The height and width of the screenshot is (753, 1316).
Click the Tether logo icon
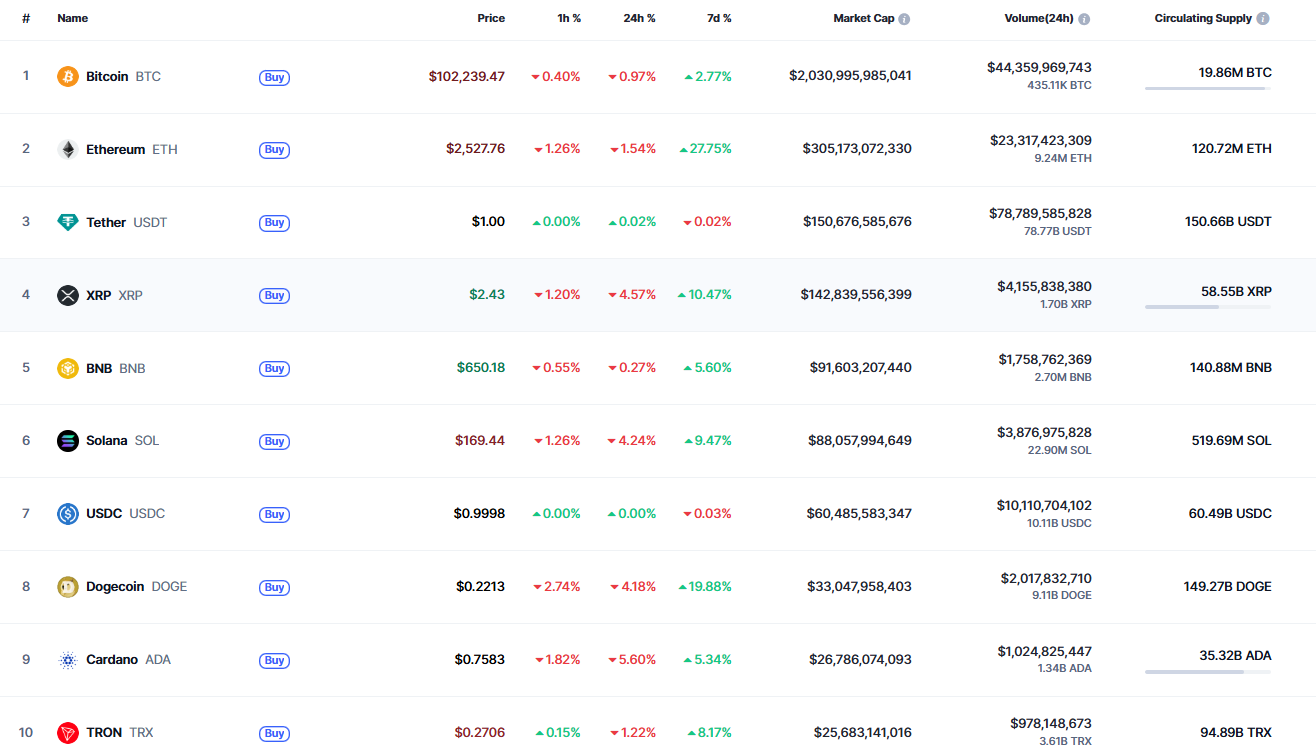[68, 223]
